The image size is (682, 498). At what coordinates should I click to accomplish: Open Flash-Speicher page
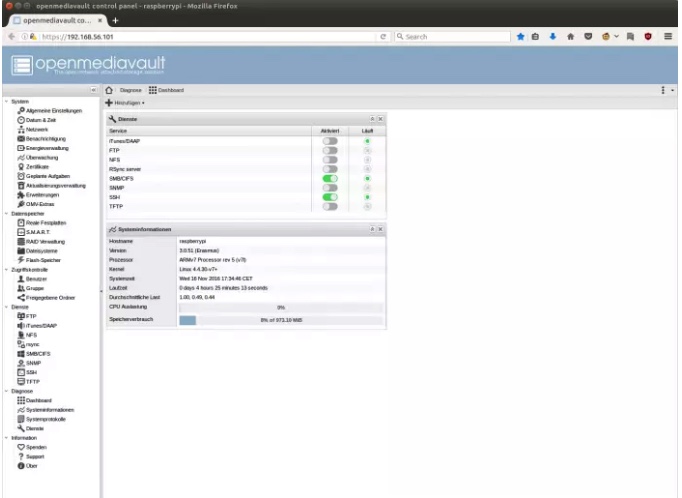(39, 260)
